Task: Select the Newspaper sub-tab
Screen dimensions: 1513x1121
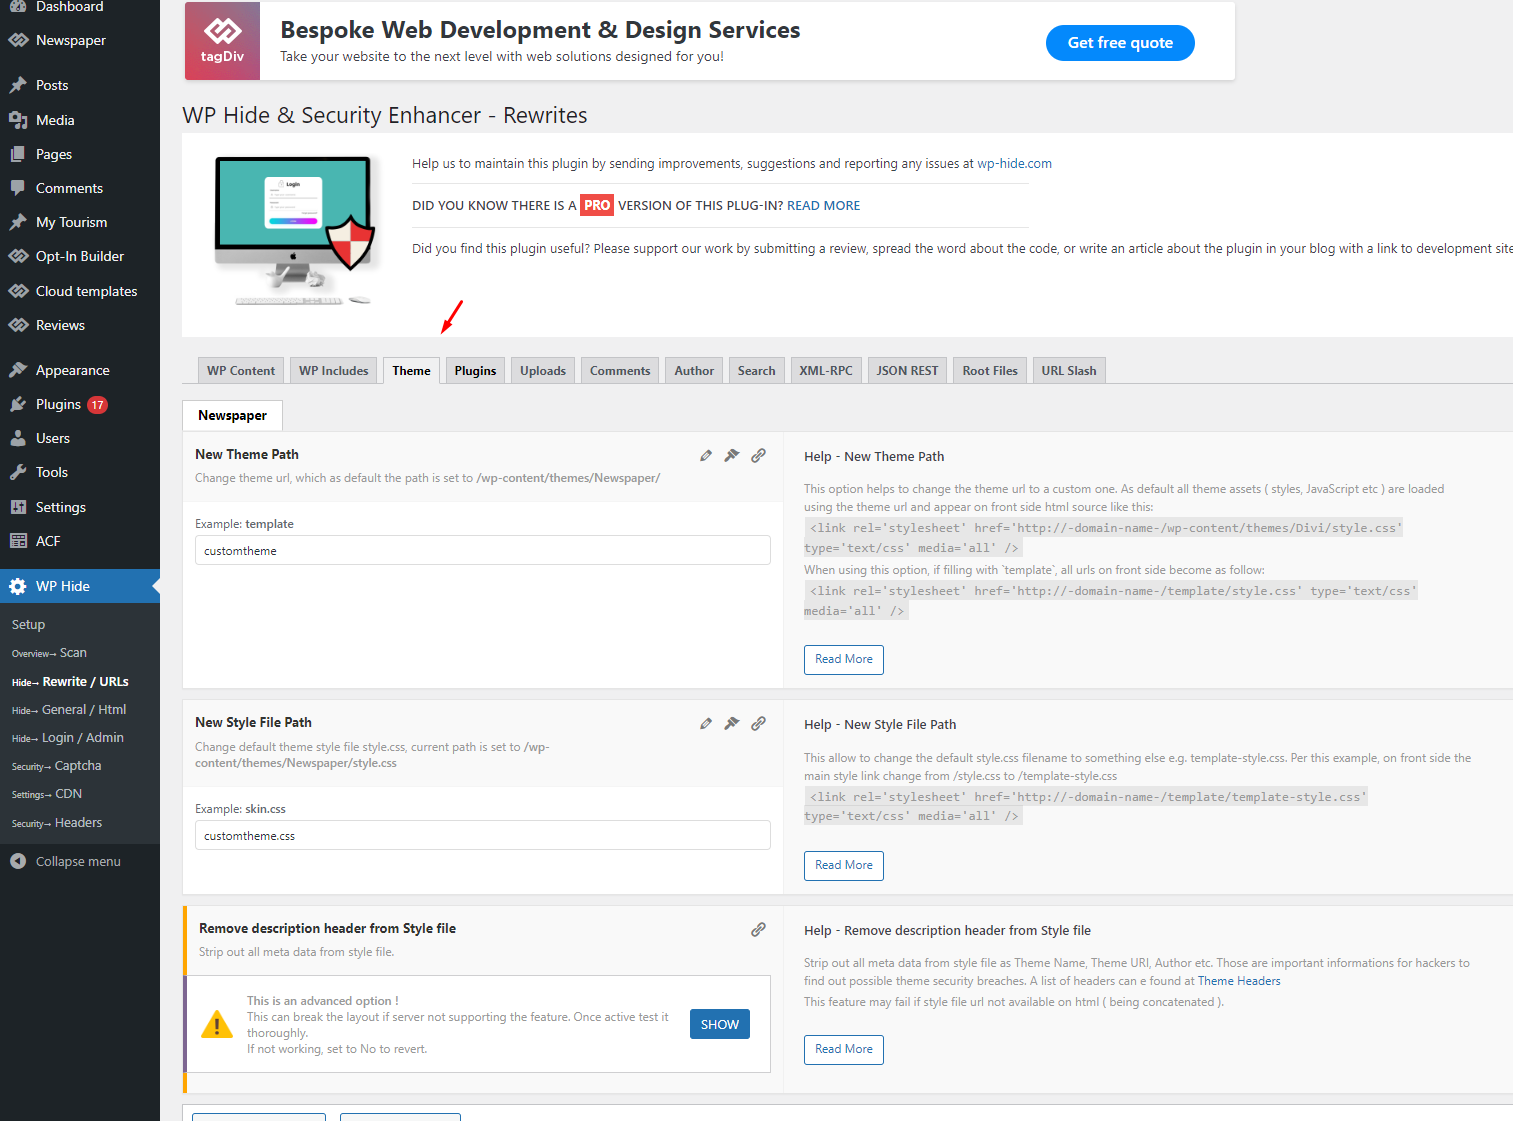Action: [x=232, y=415]
